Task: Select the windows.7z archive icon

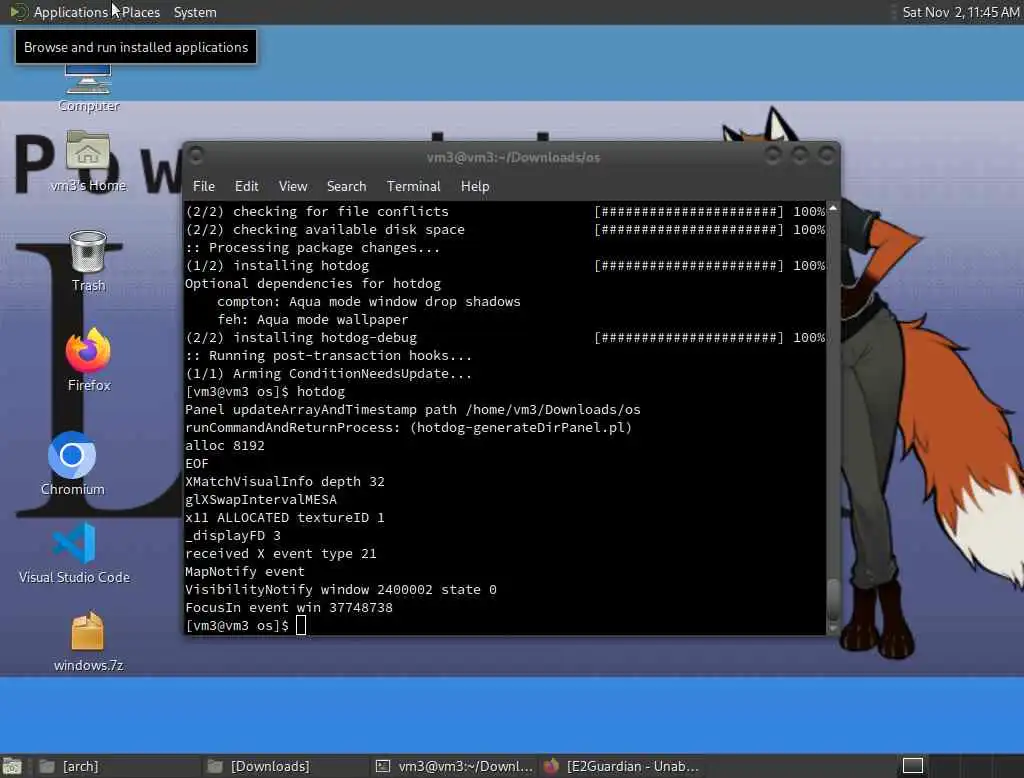Action: coord(88,641)
